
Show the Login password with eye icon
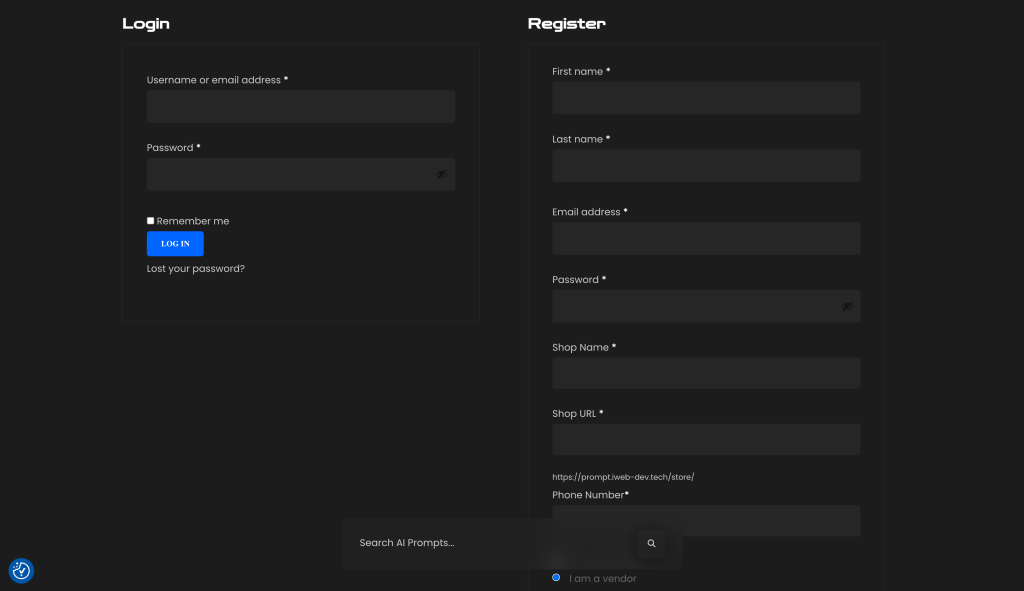point(441,174)
